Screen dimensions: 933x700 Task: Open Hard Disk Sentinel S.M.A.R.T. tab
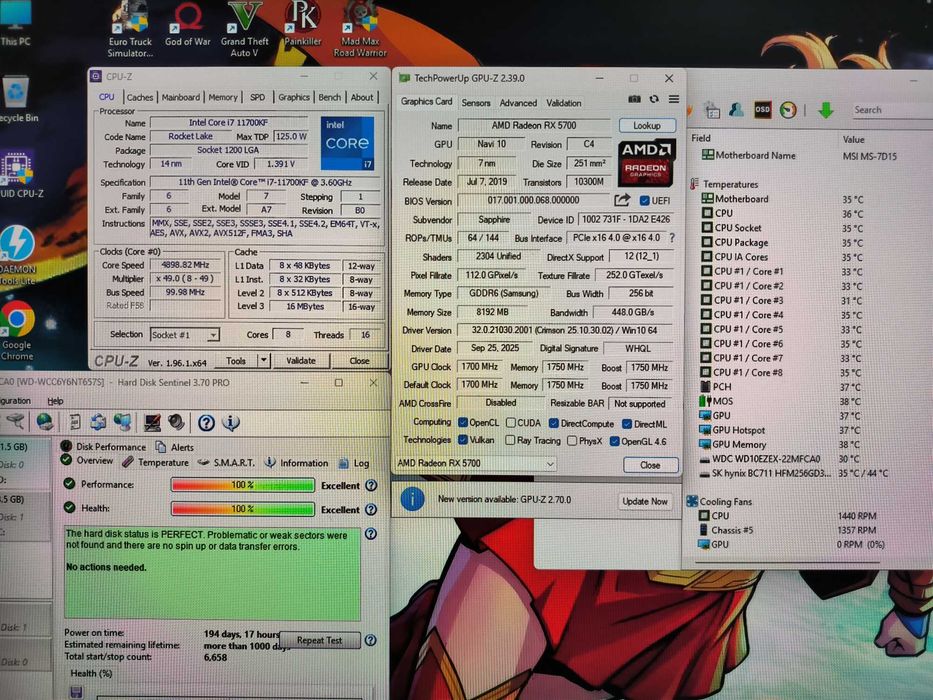pyautogui.click(x=227, y=462)
